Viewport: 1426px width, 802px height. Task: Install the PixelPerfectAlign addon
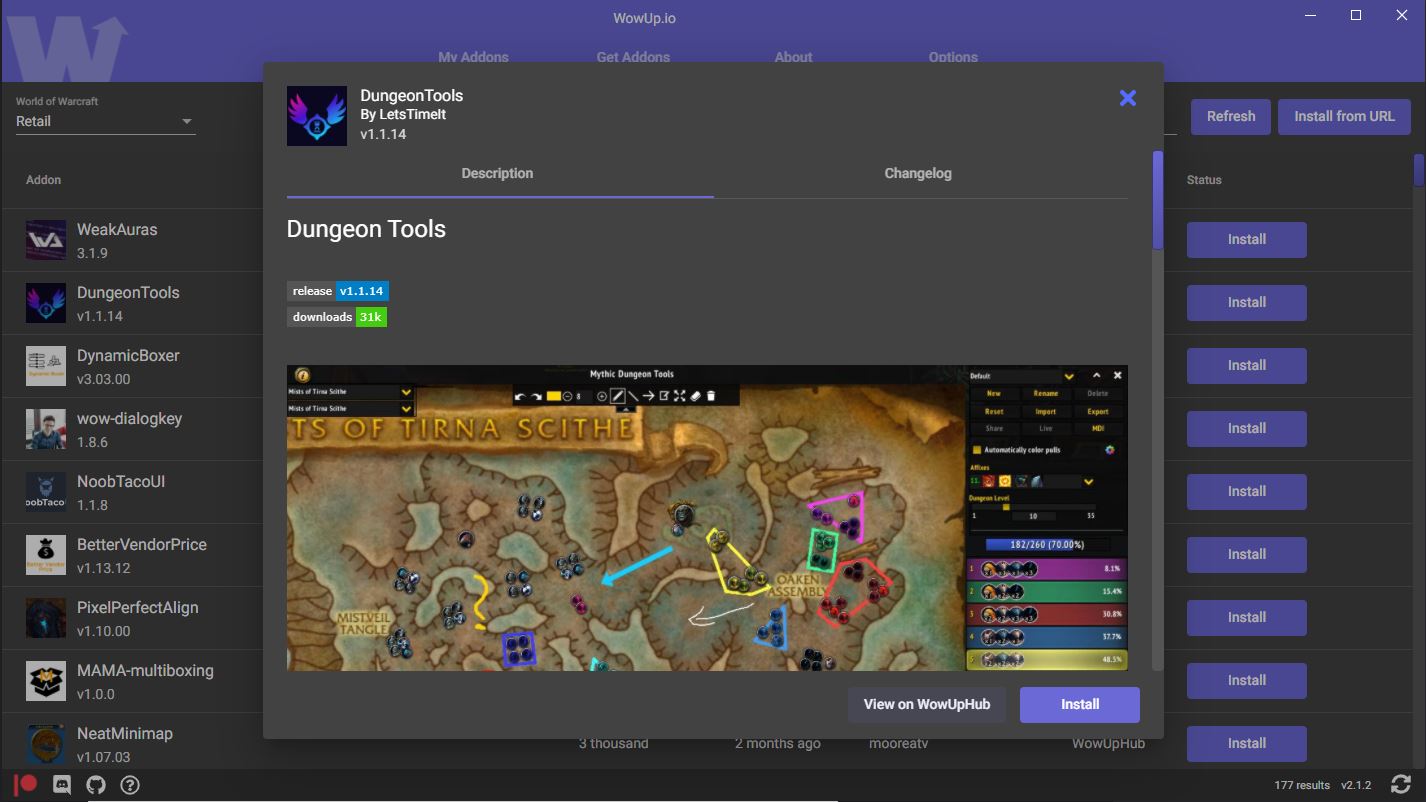[1247, 617]
